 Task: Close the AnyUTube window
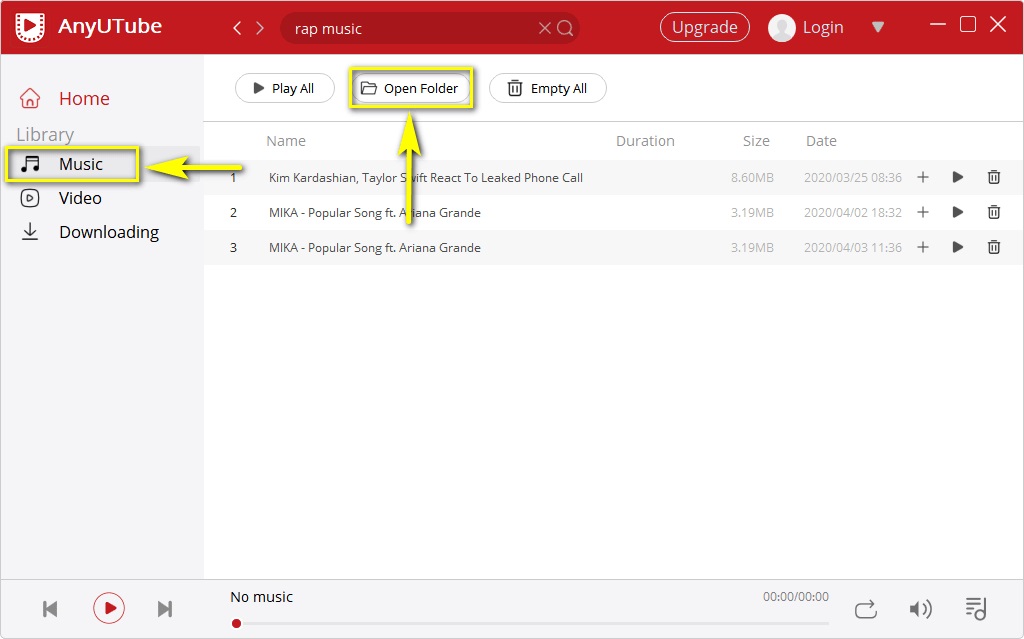(998, 25)
